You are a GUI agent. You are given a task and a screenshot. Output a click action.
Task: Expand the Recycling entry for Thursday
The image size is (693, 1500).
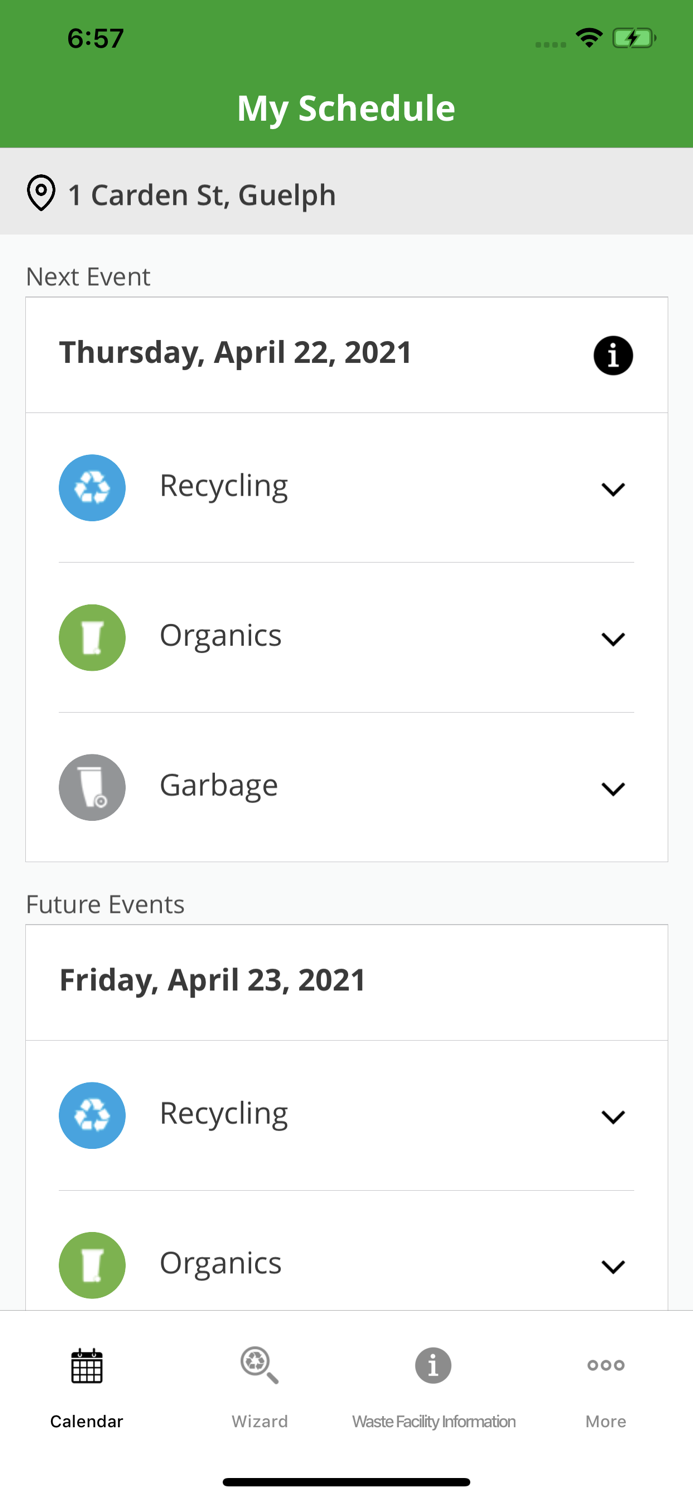click(614, 489)
